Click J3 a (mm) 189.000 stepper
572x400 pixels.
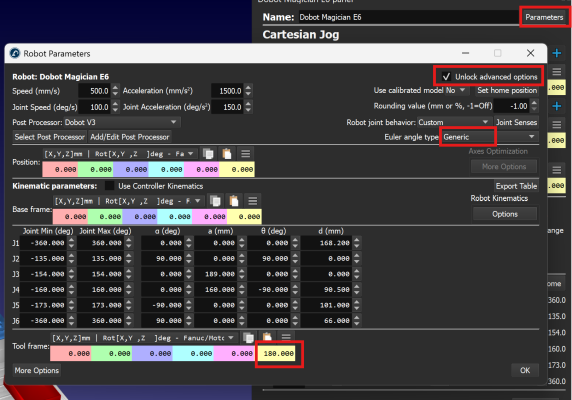pos(241,274)
